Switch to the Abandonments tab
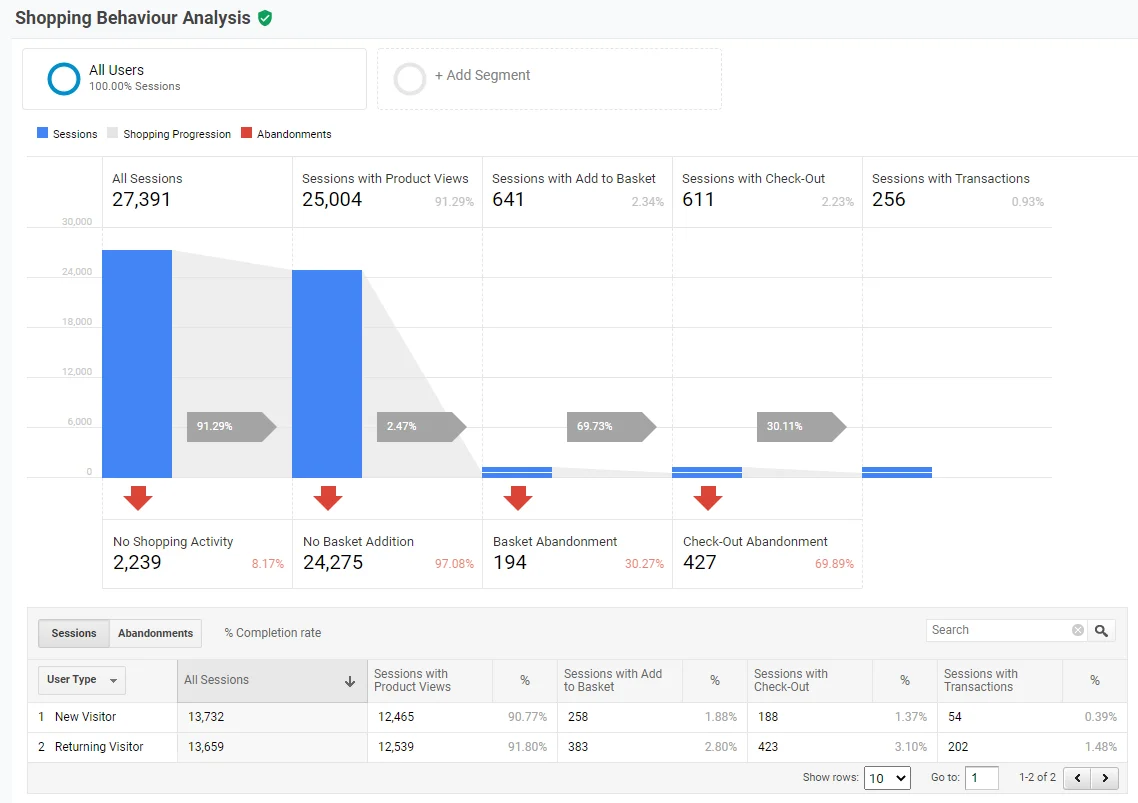The width and height of the screenshot is (1138, 803). coord(155,633)
